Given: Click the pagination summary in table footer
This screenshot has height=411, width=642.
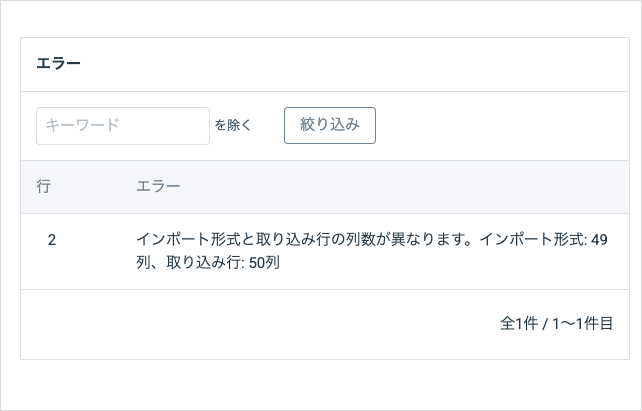Looking at the screenshot, I should [x=556, y=324].
